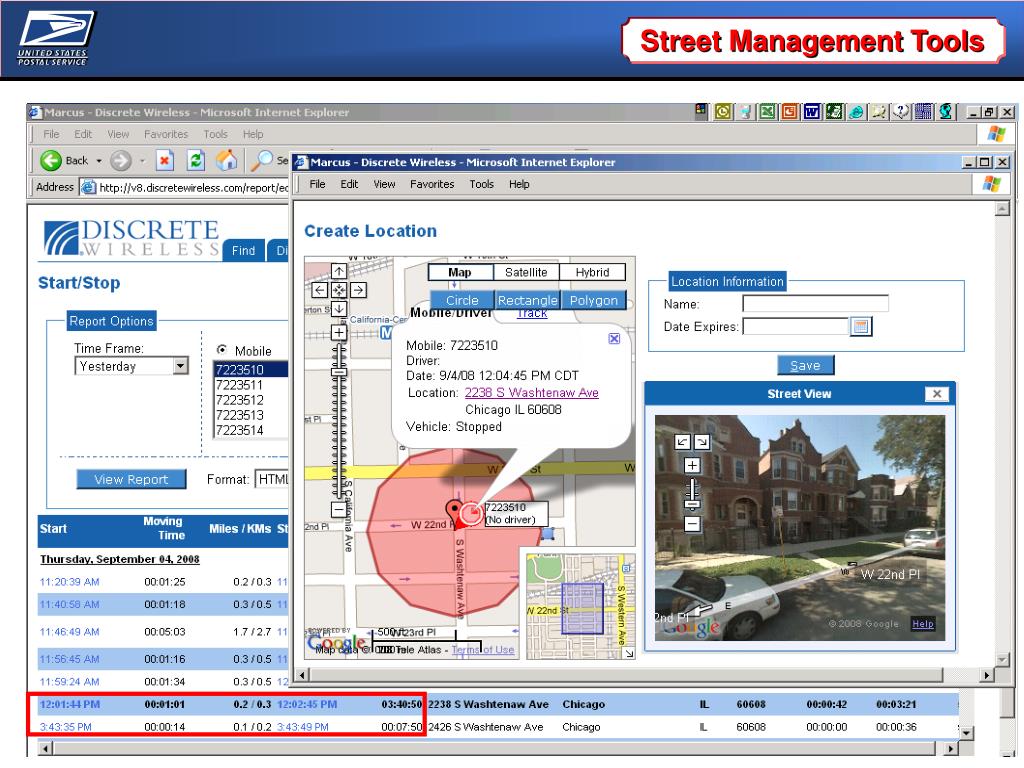Pan the map right with the arrow
Screen dimensions: 1024x768
pyautogui.click(x=358, y=290)
